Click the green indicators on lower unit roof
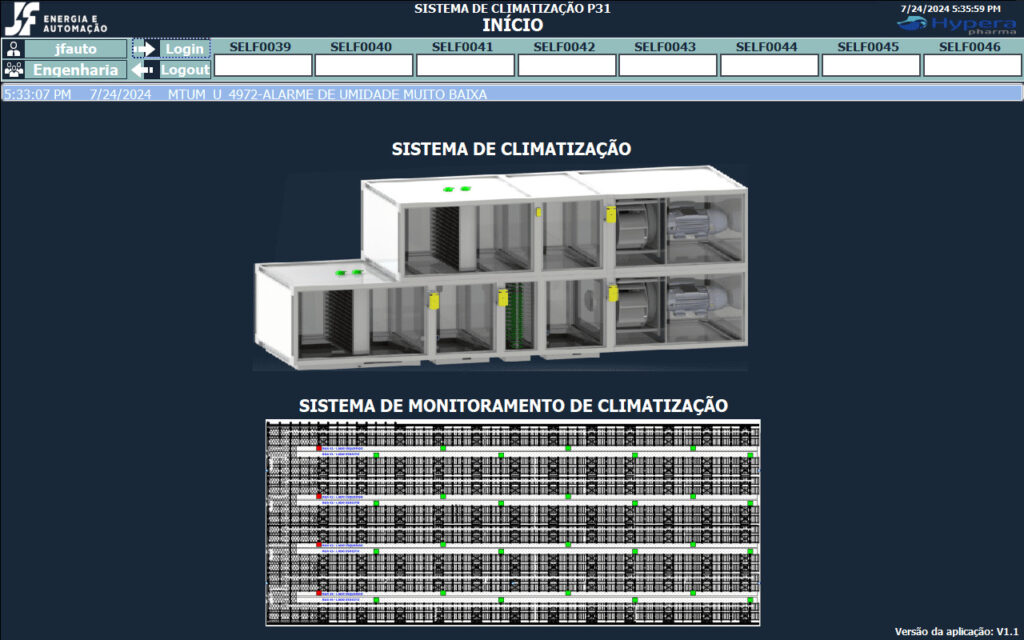This screenshot has width=1024, height=640. pyautogui.click(x=348, y=272)
